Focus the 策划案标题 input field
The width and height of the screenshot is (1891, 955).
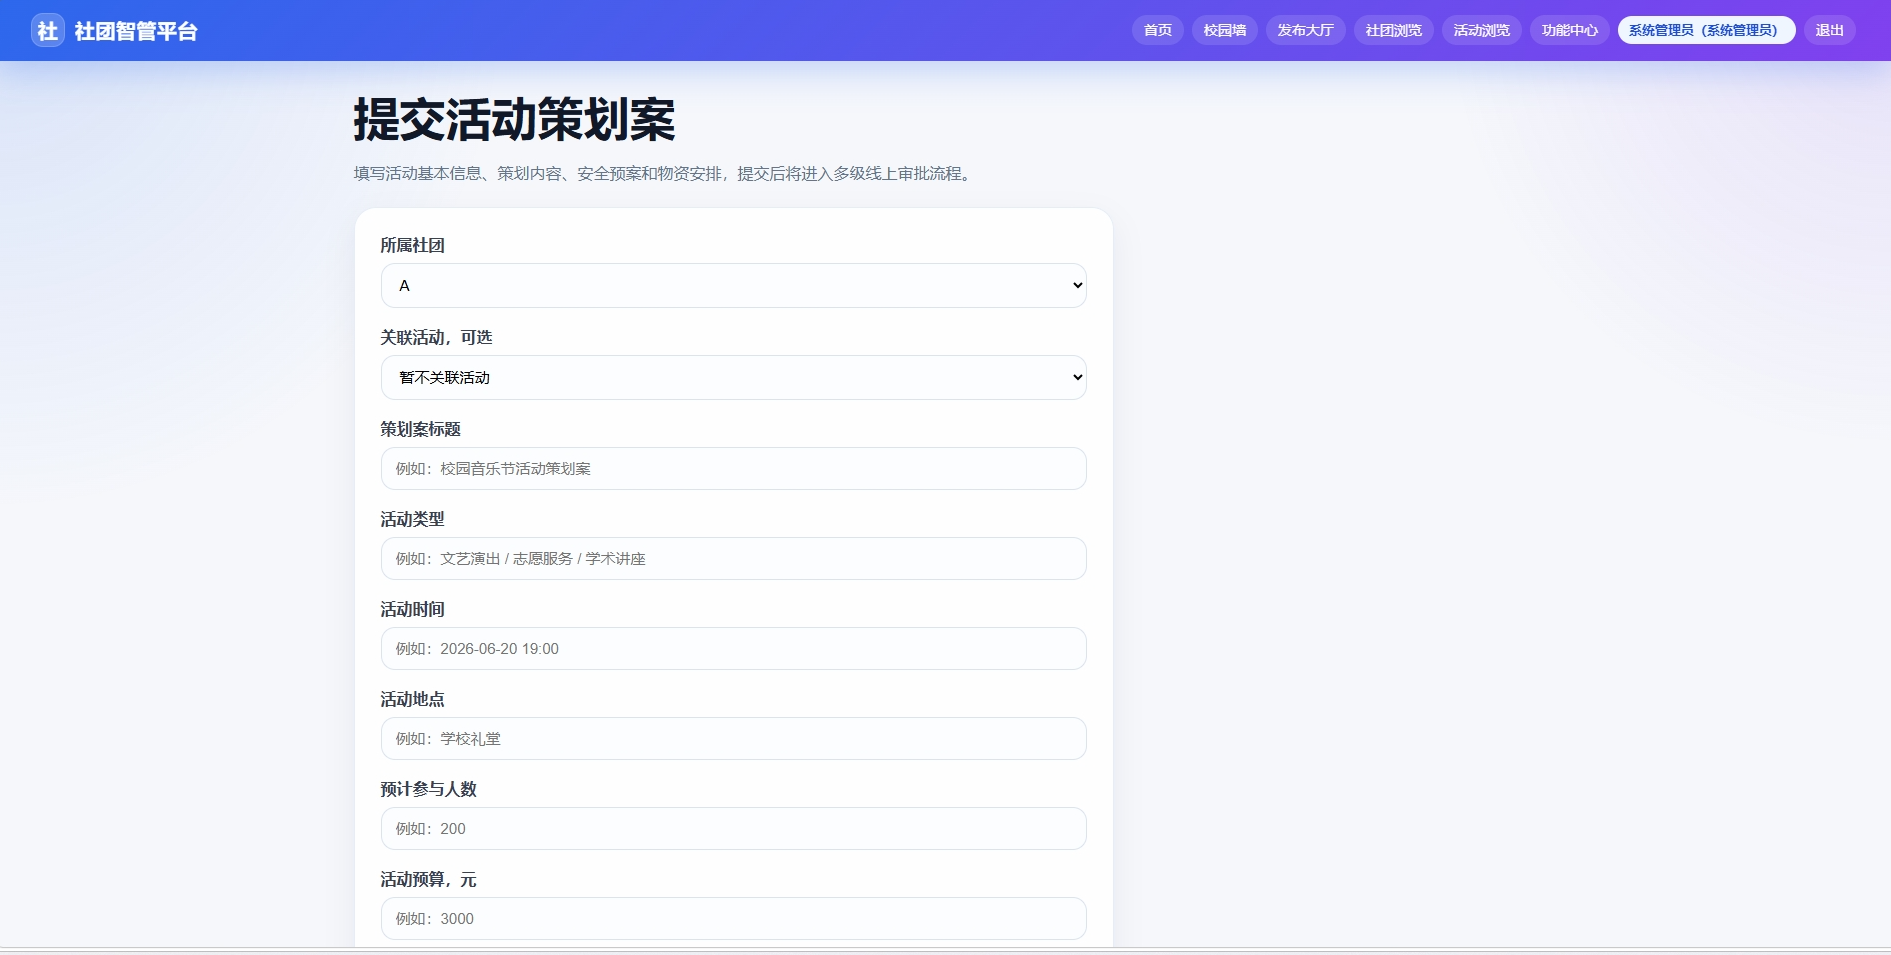coord(734,469)
